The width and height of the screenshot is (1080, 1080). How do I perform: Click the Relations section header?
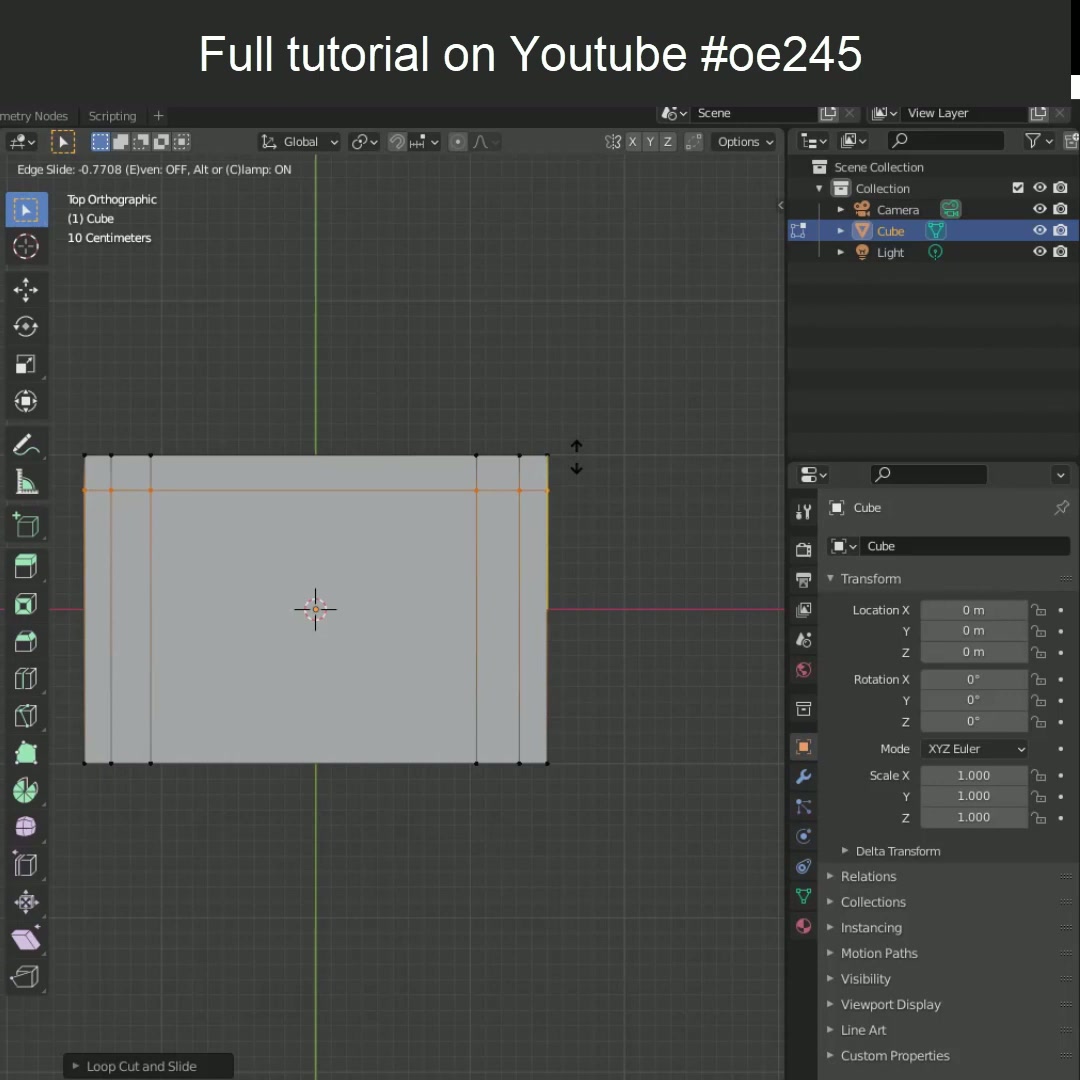(868, 876)
